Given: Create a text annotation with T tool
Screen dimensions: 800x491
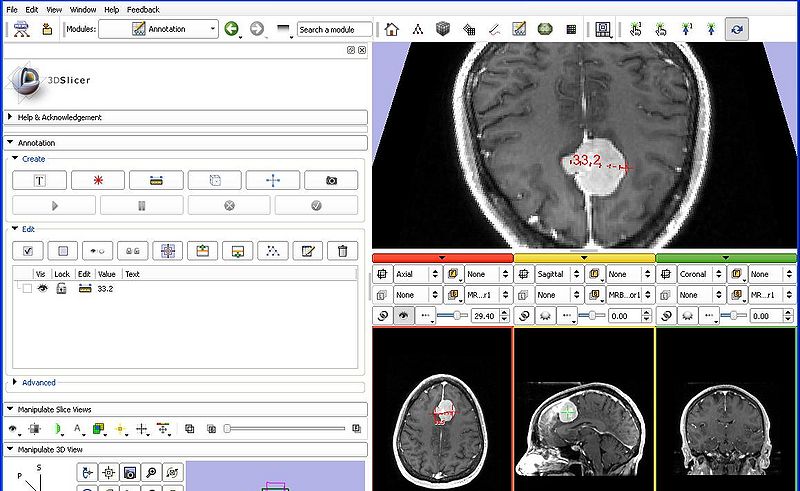Looking at the screenshot, I should point(39,180).
